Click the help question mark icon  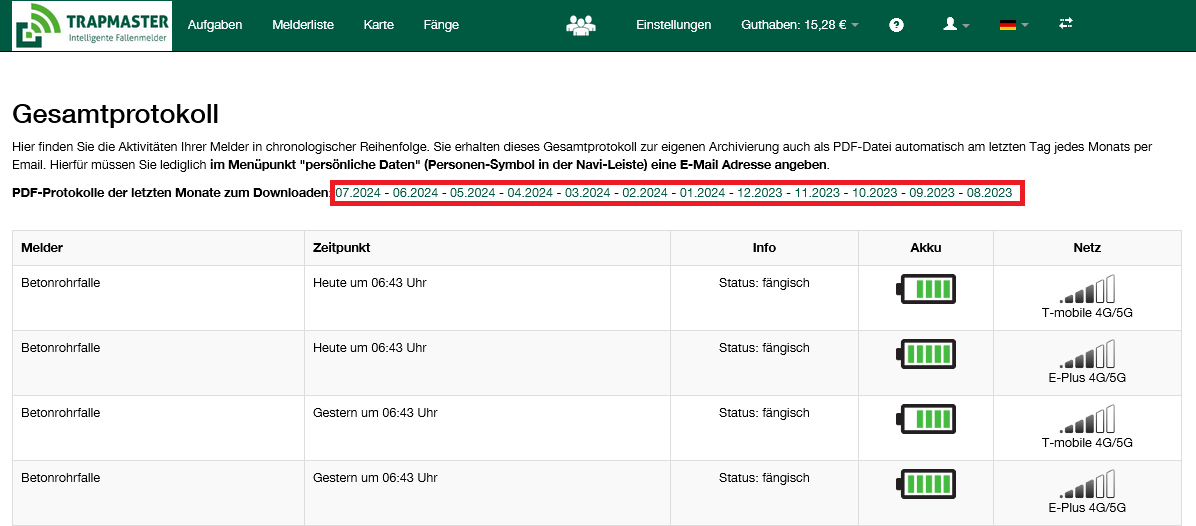[x=896, y=25]
